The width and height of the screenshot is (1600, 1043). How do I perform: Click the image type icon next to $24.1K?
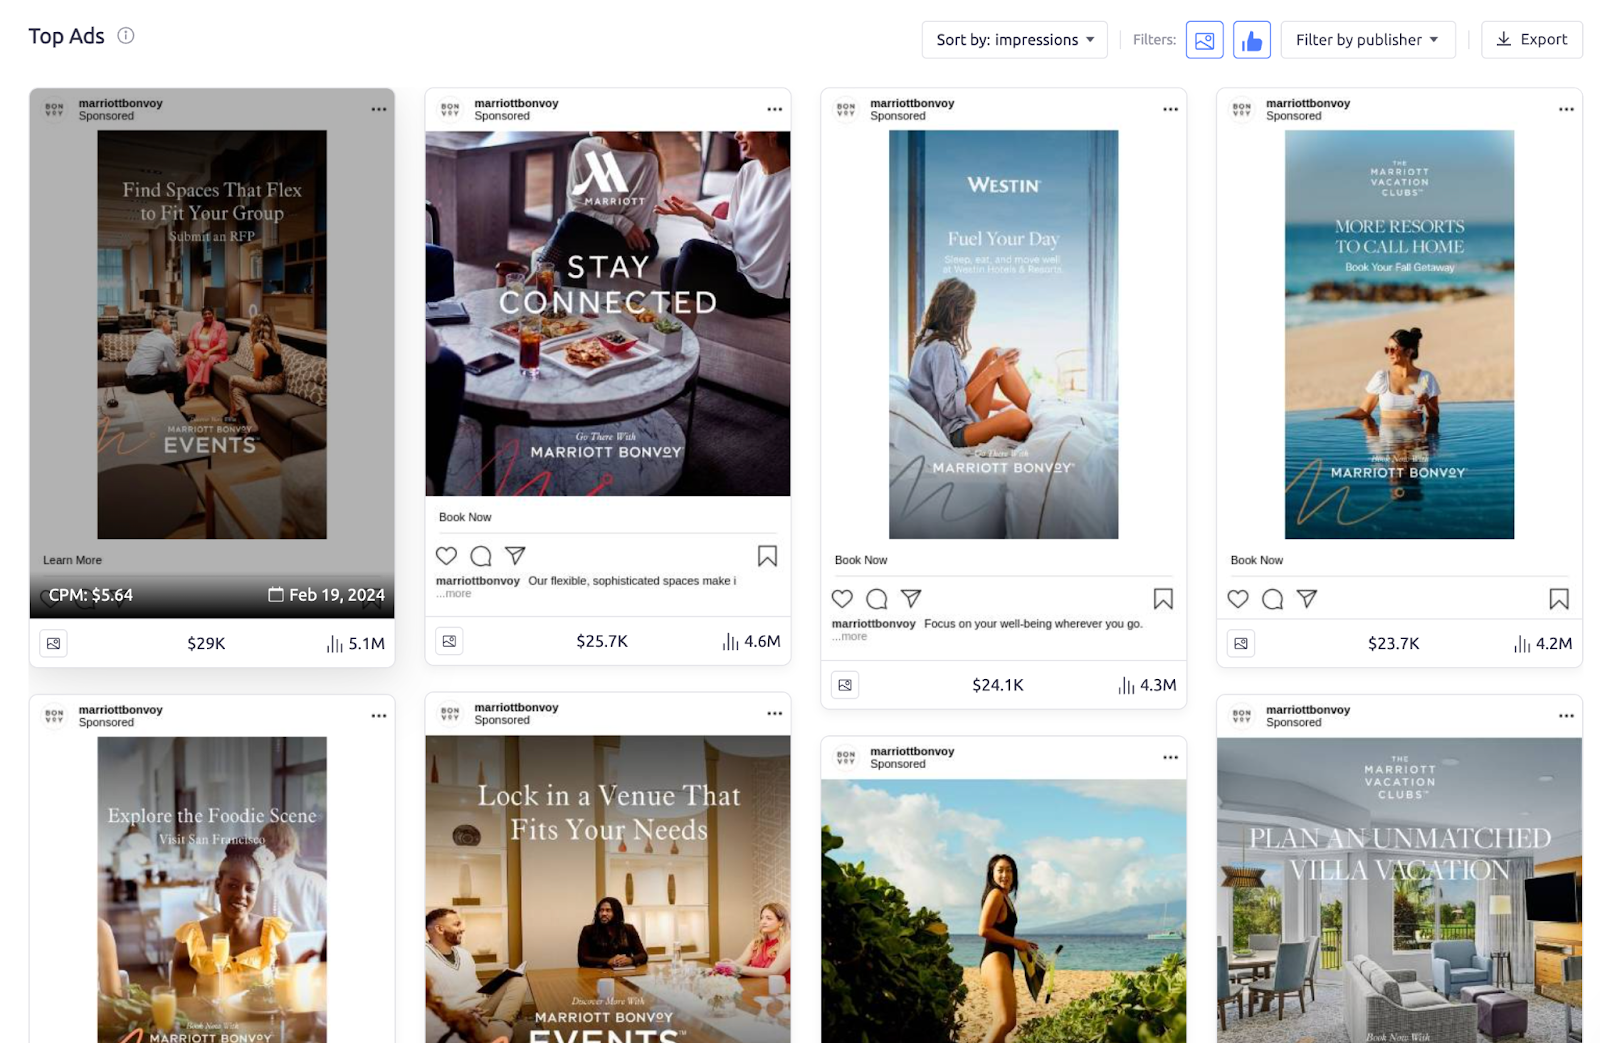click(x=845, y=685)
